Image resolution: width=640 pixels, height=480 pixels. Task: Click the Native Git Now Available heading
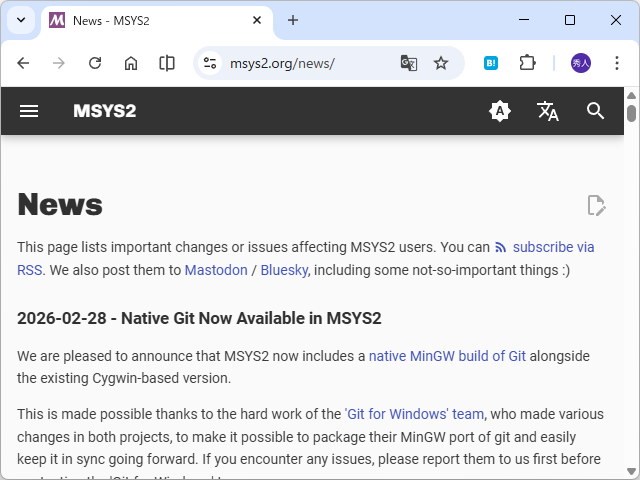199,318
